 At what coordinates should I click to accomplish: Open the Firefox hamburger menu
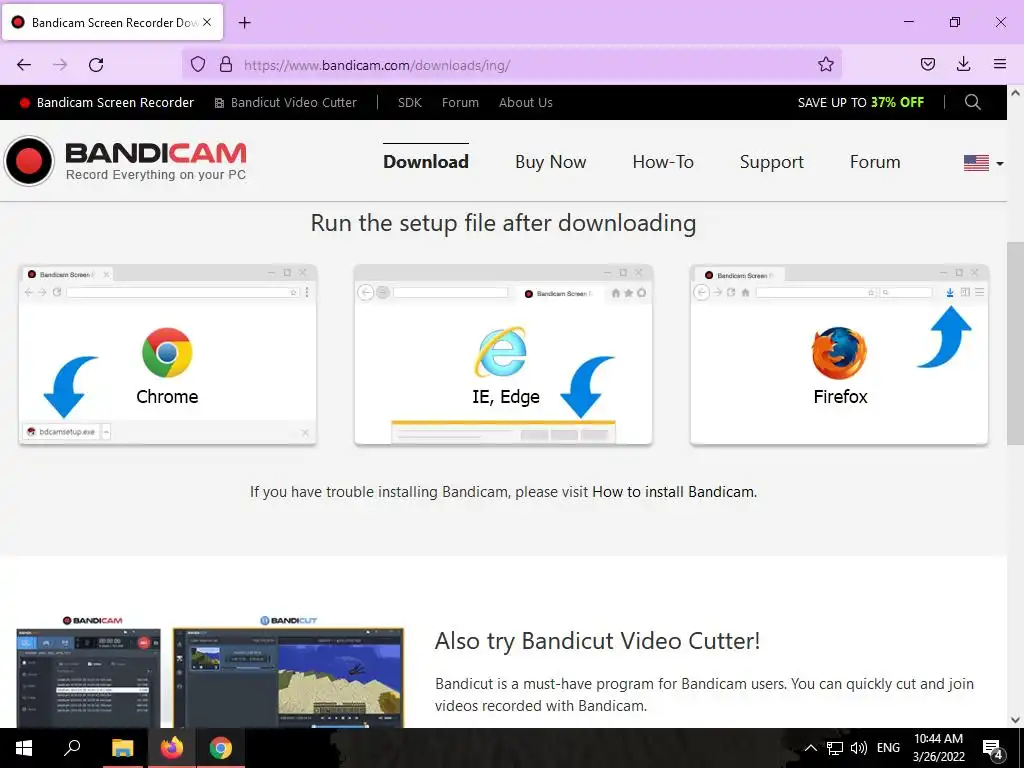coord(1000,64)
